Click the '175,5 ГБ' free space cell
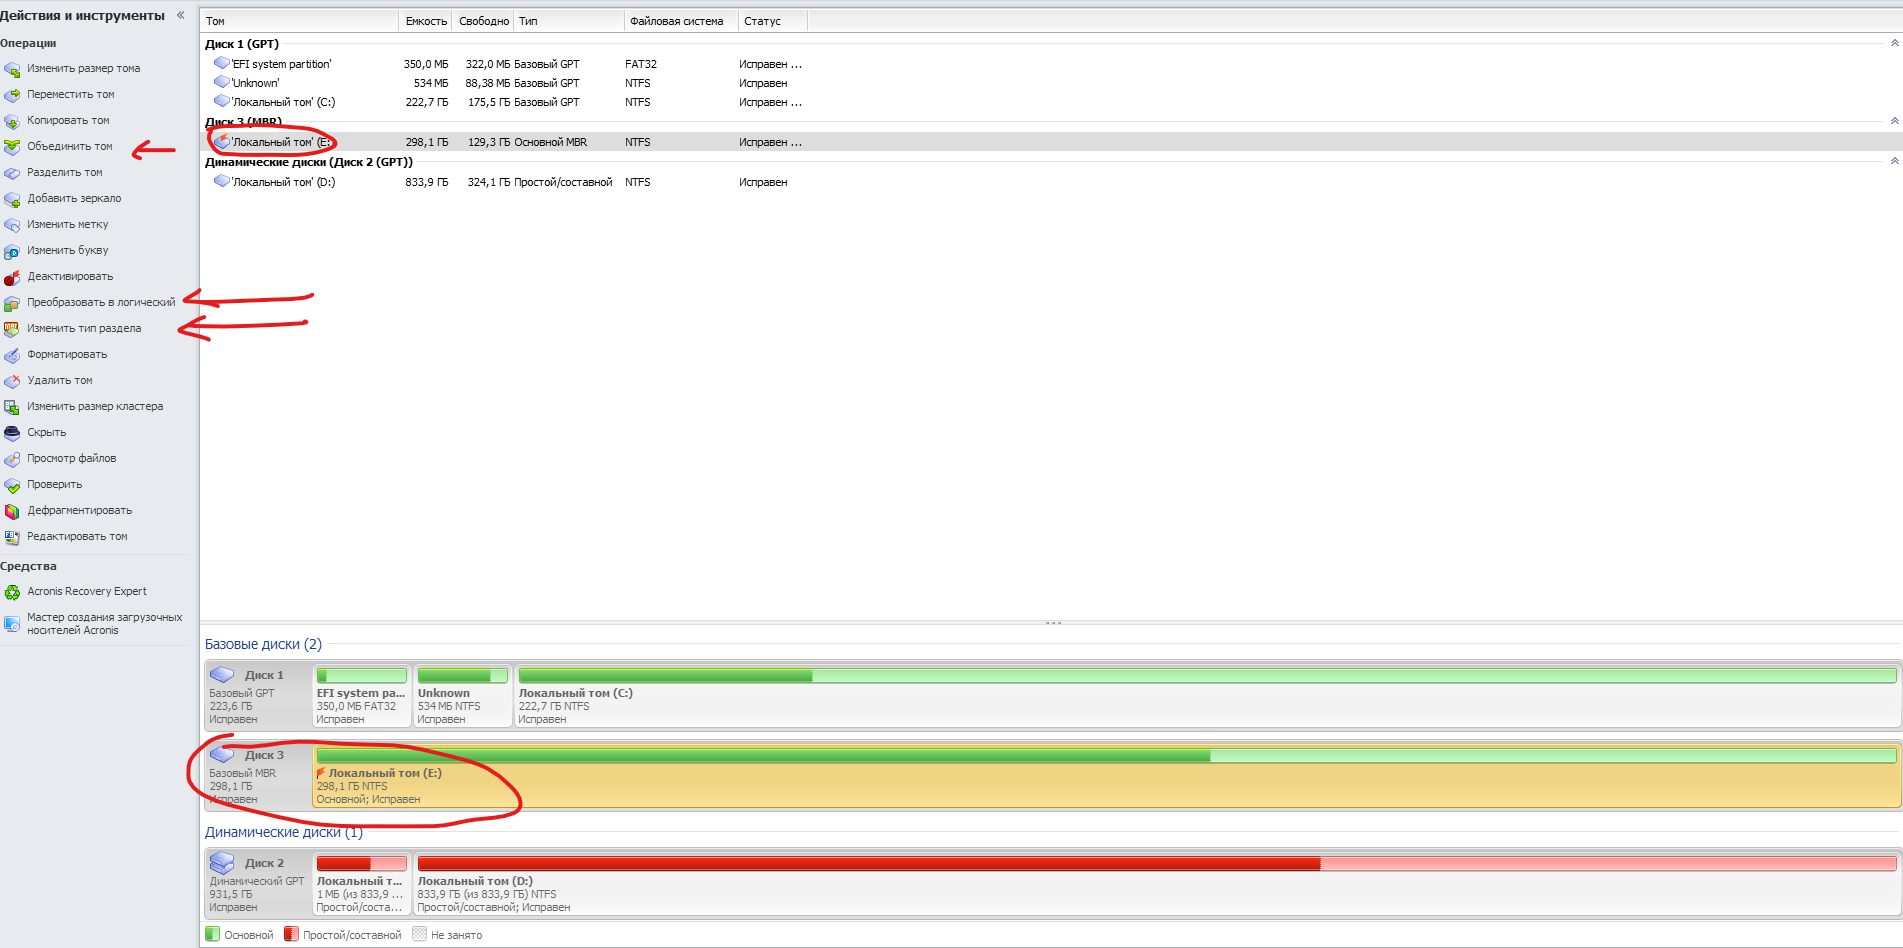The height and width of the screenshot is (948, 1903). tap(489, 102)
